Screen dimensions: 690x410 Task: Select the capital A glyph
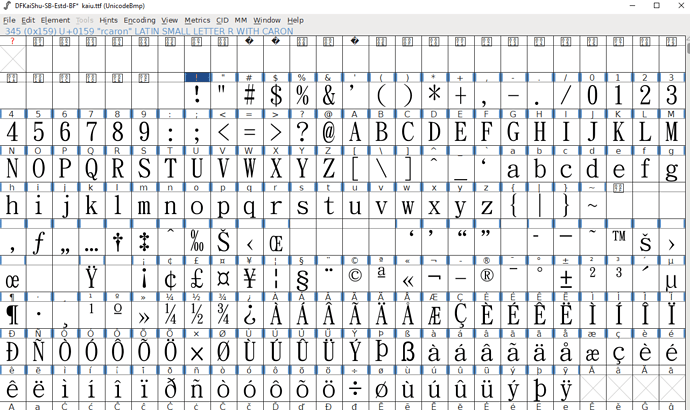[356, 132]
